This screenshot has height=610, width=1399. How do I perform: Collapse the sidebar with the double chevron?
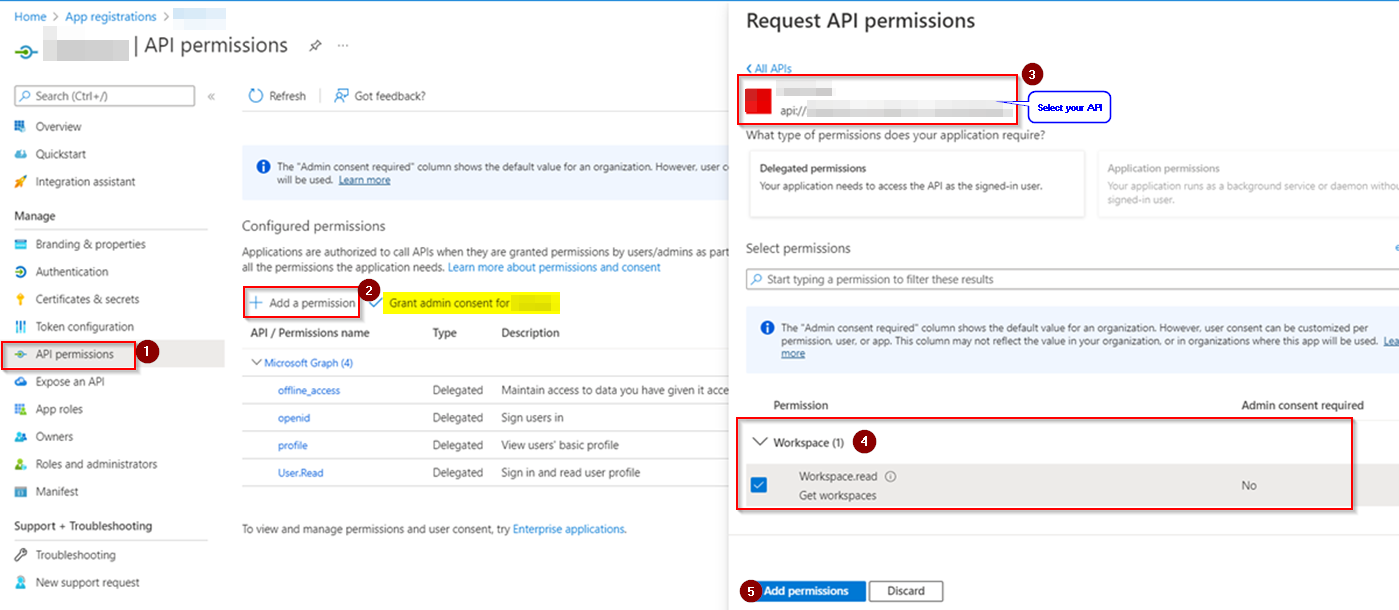(211, 97)
